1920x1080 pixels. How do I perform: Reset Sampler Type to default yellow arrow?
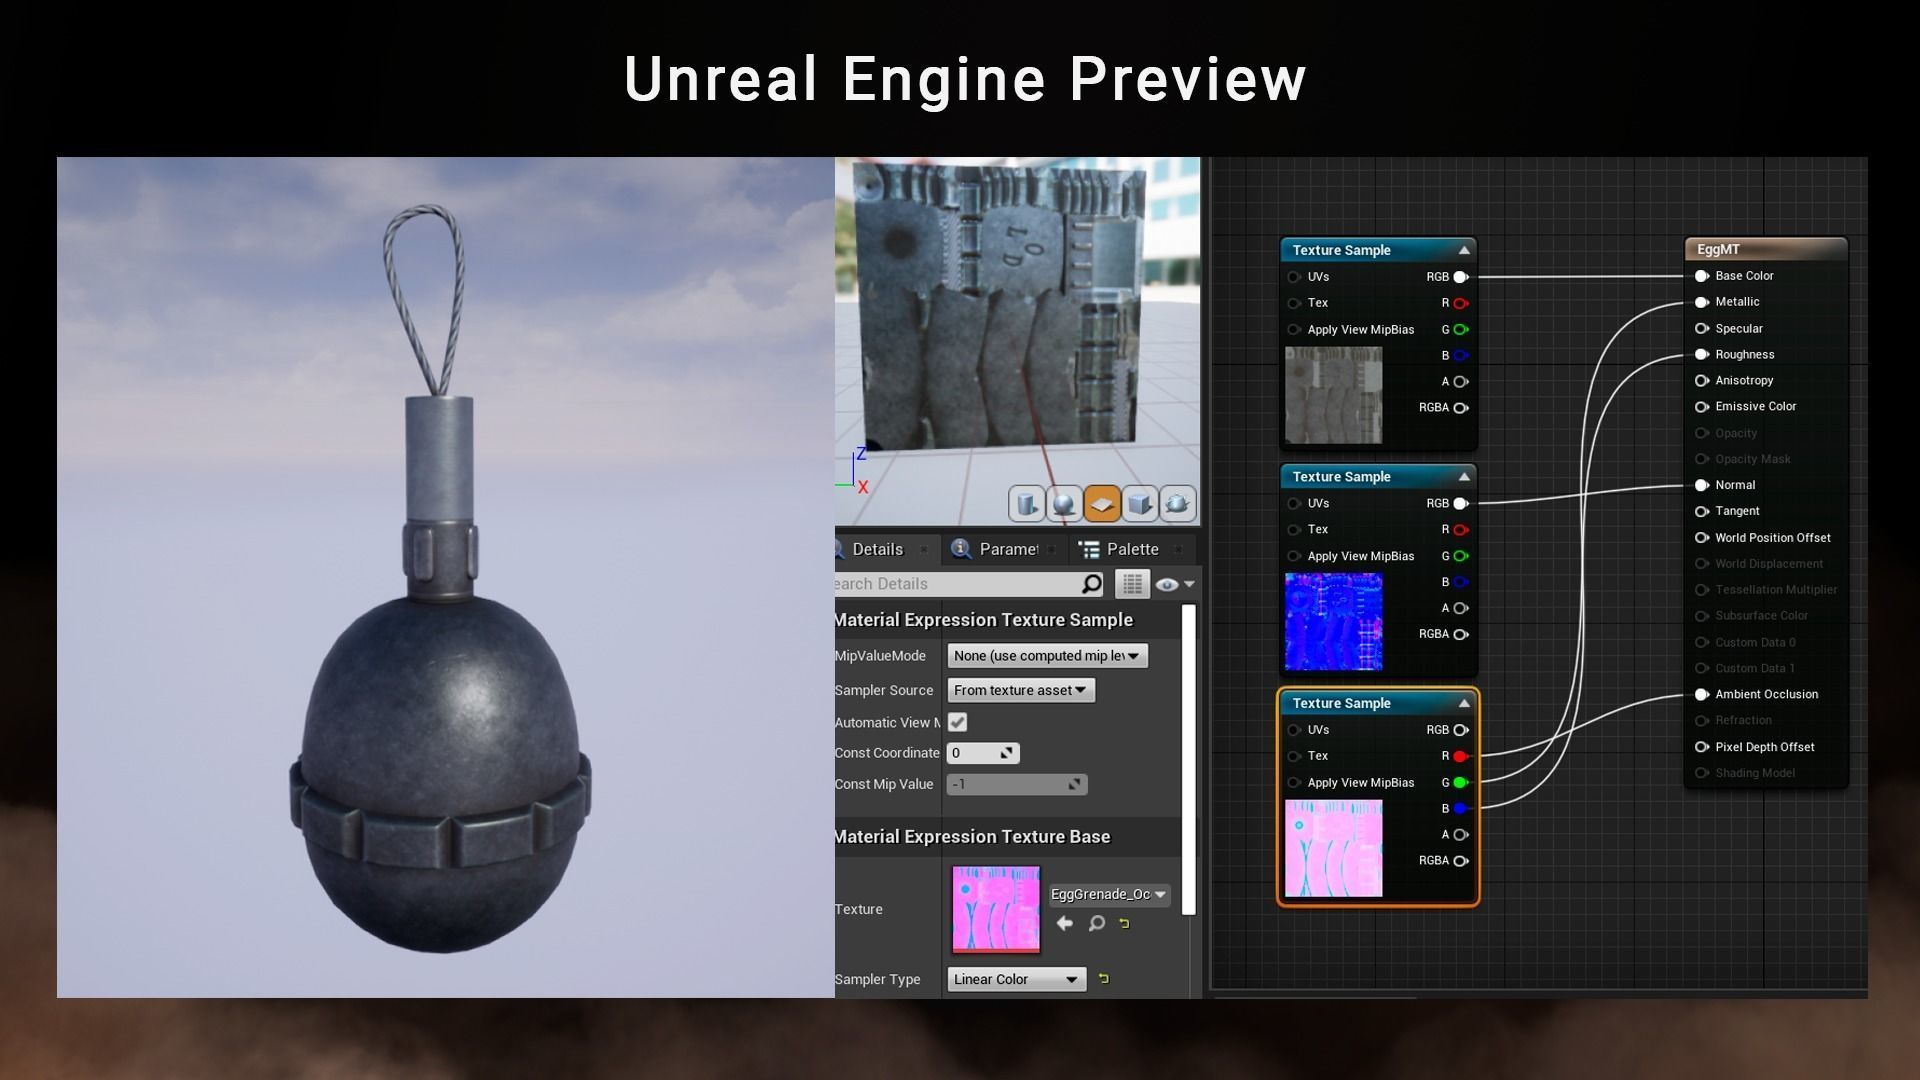[1104, 979]
